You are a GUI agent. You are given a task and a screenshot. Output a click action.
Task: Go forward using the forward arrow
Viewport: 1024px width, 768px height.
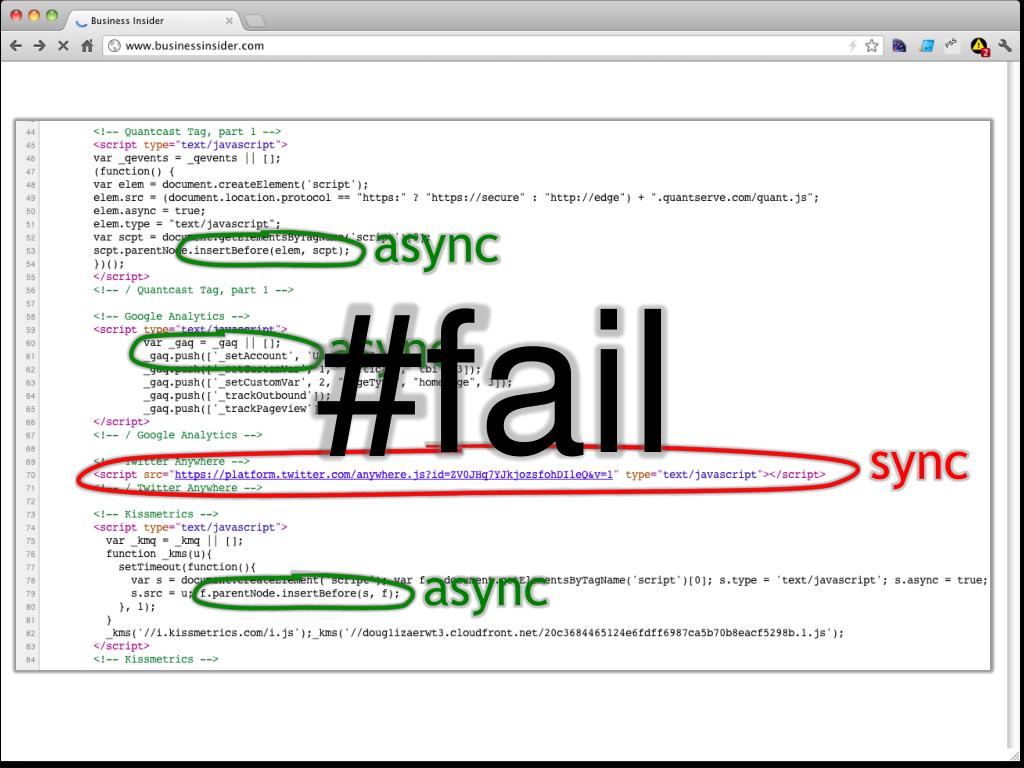[x=39, y=46]
